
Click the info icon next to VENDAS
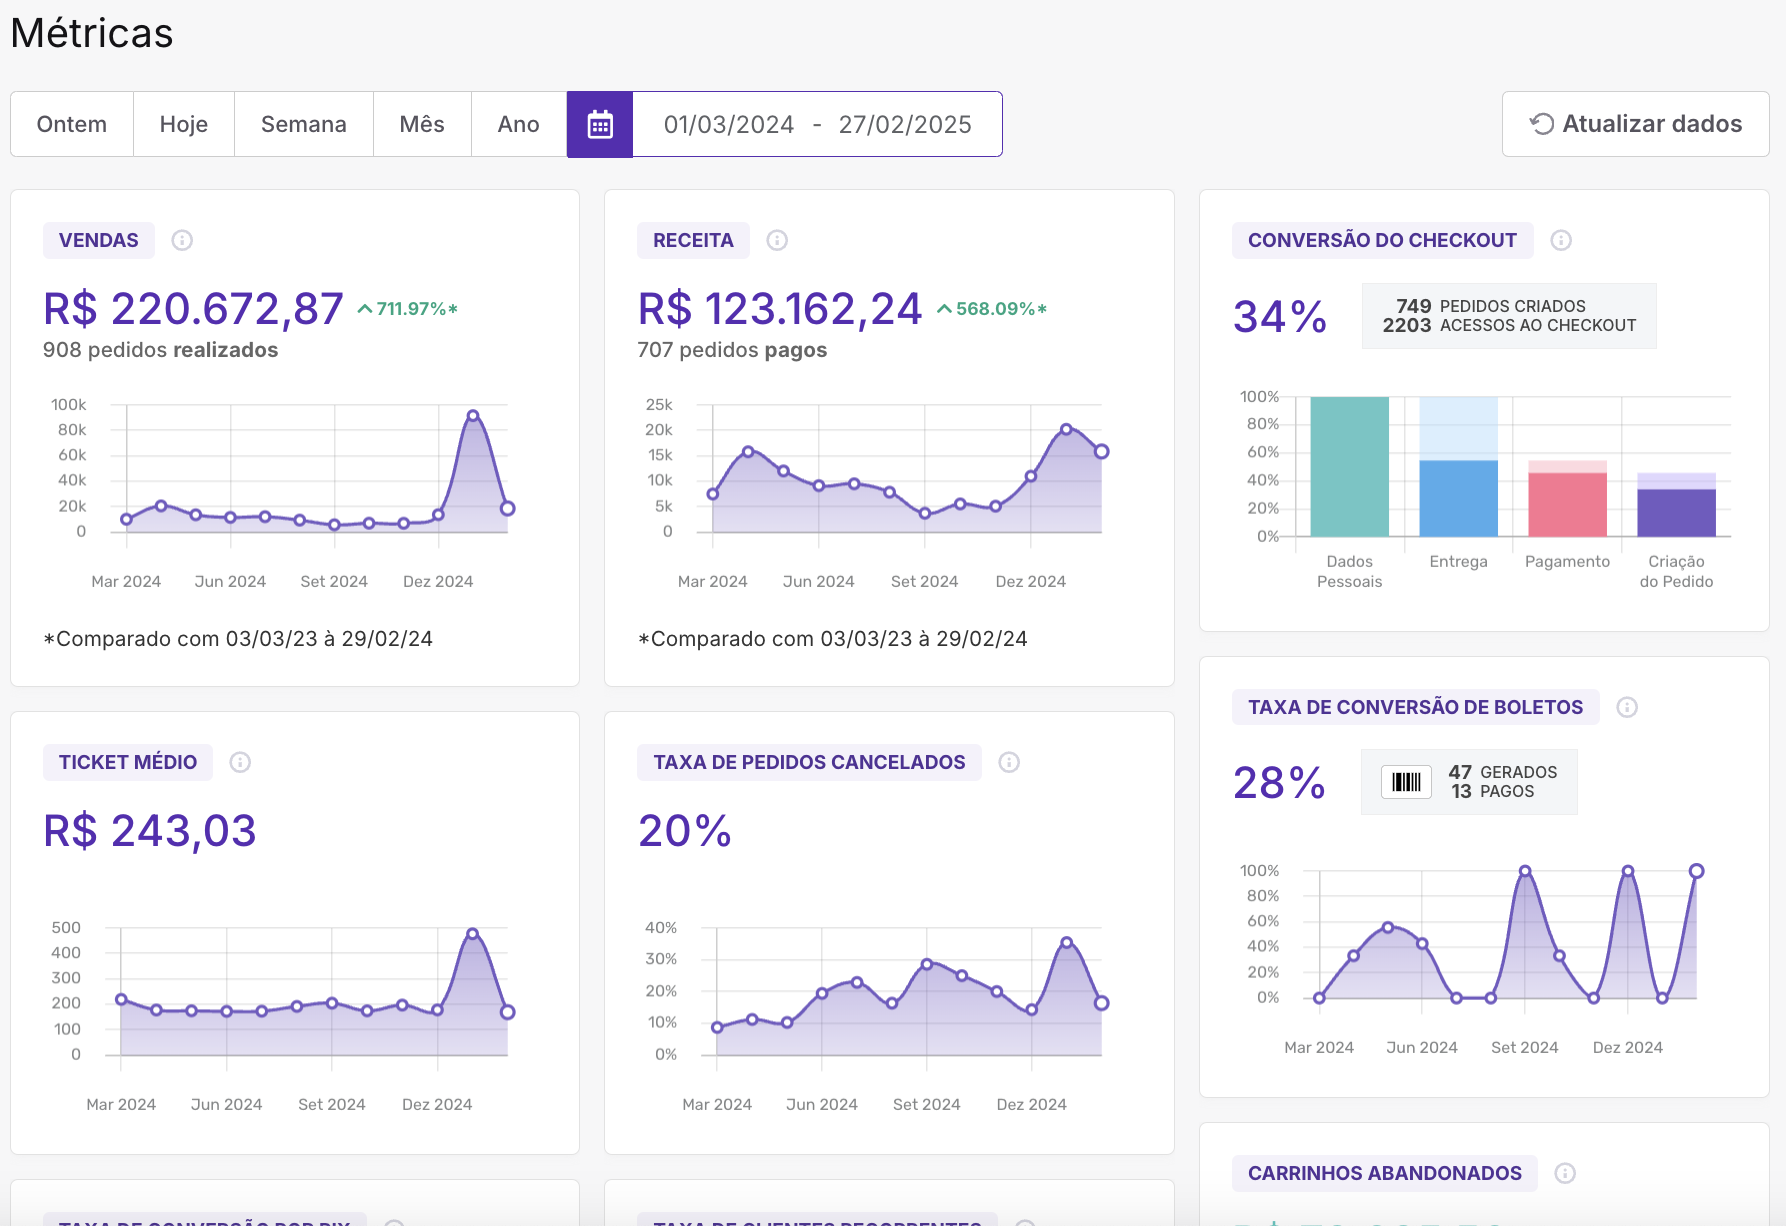point(182,240)
